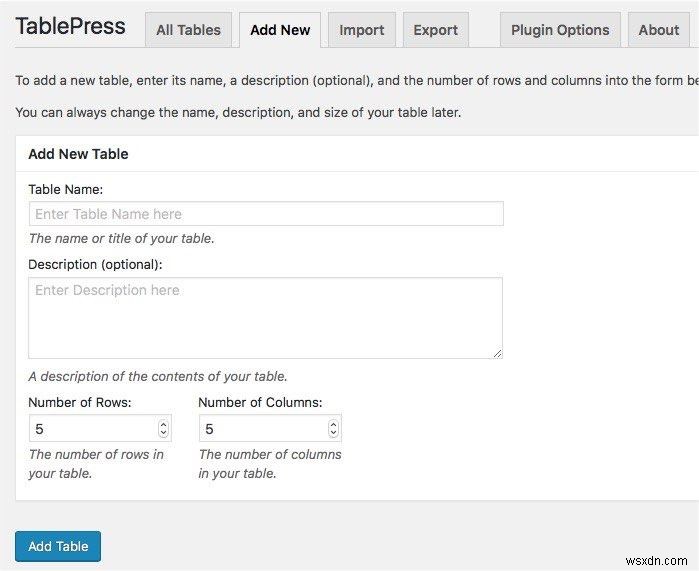Screen dimensions: 699x571
Task: Click the TablePress title
Action: click(x=70, y=26)
